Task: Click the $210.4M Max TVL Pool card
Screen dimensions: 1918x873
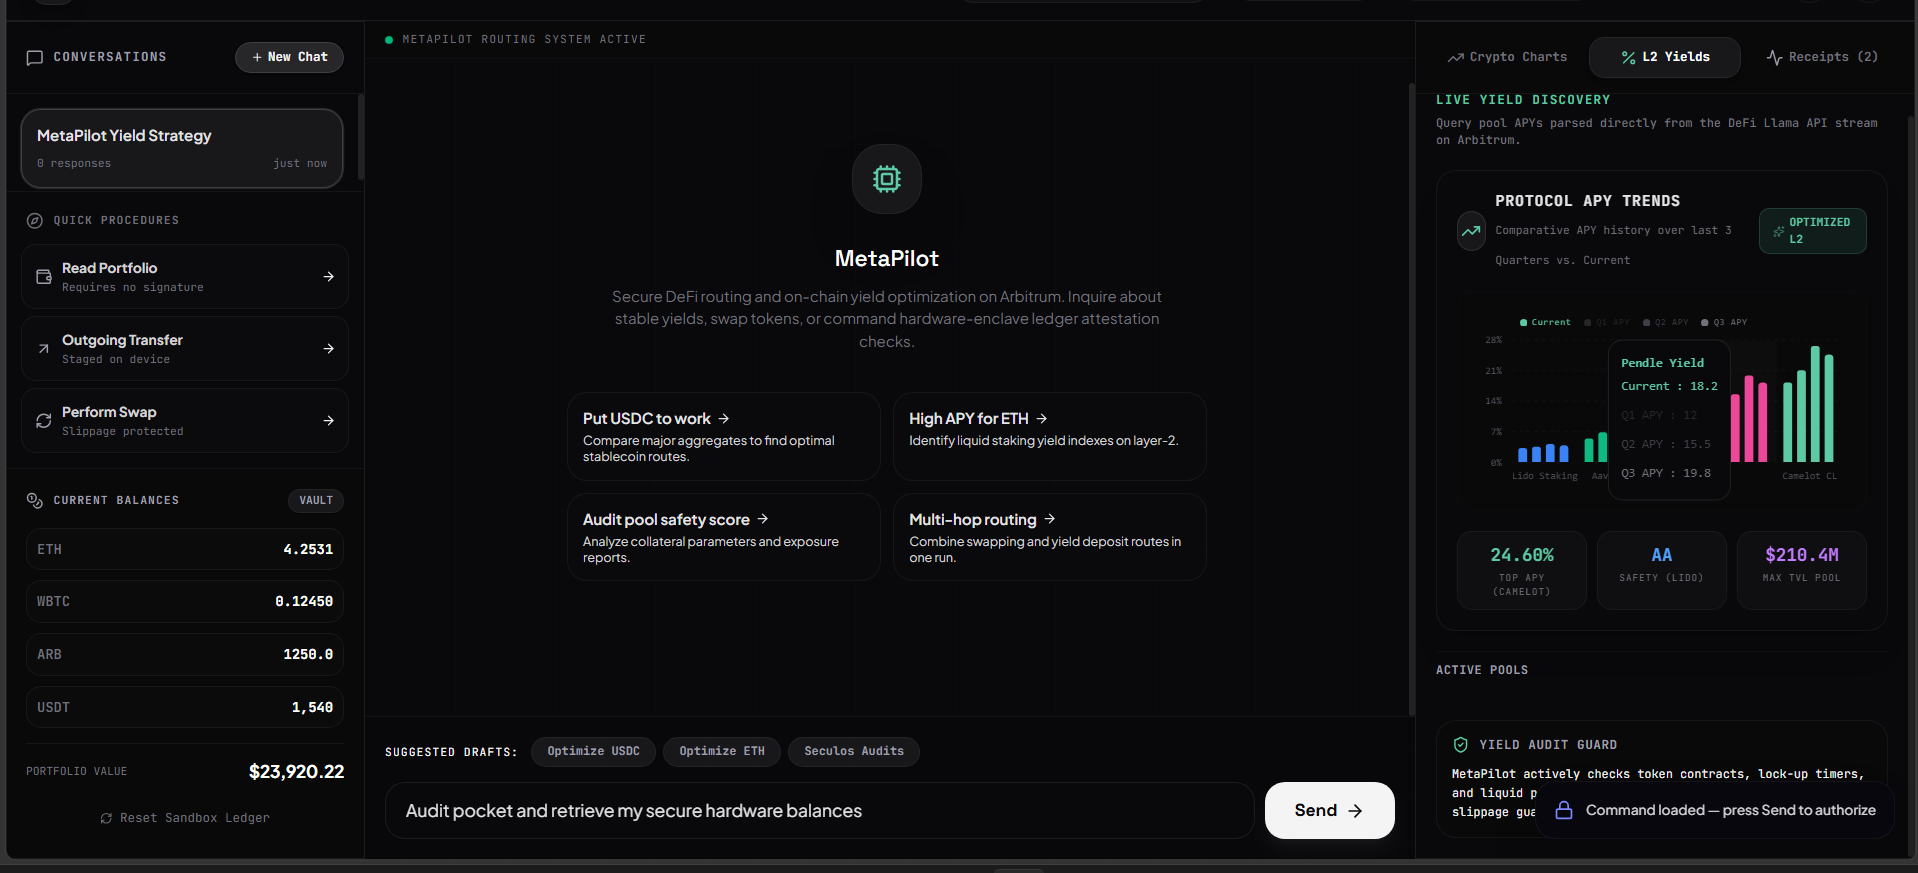Action: pyautogui.click(x=1802, y=571)
